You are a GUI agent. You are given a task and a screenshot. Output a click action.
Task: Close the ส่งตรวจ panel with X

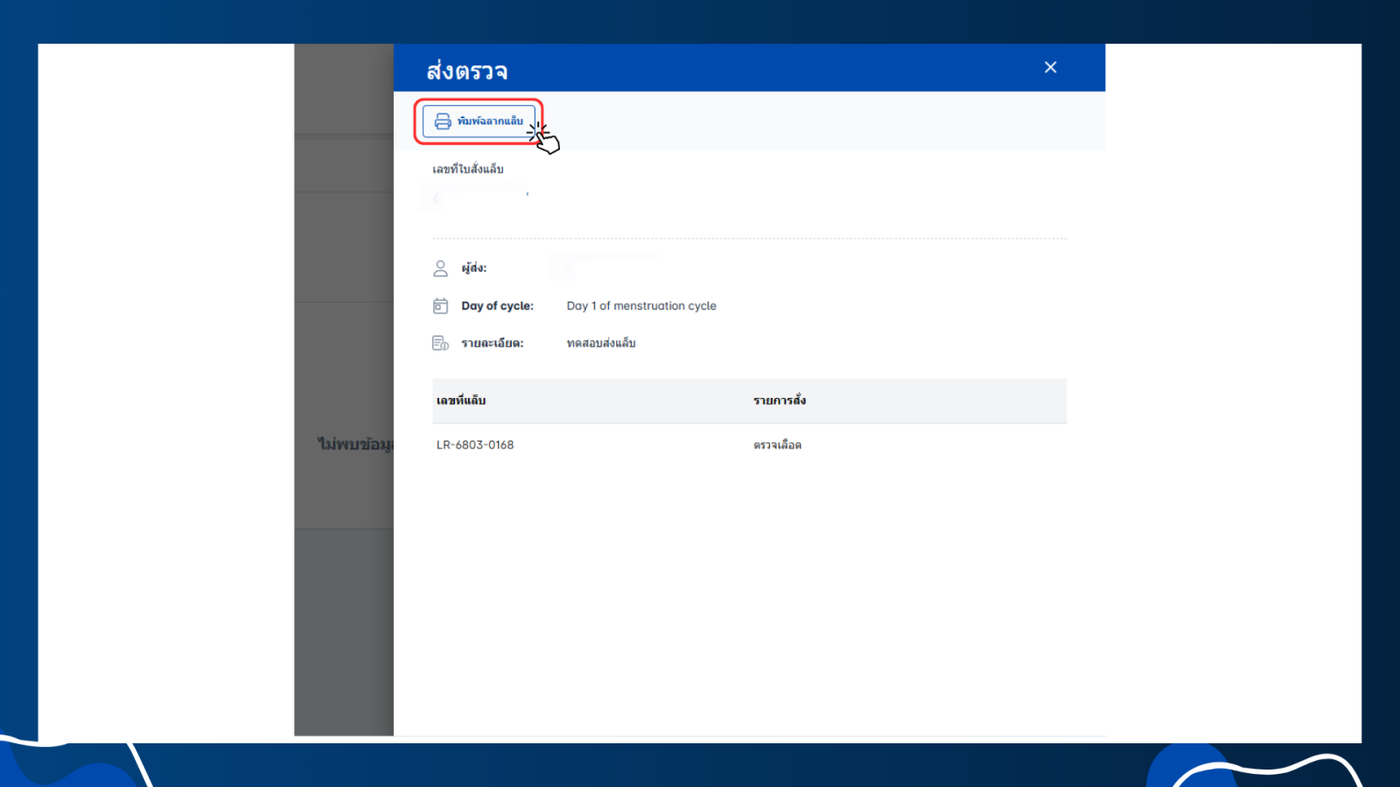(x=1050, y=67)
